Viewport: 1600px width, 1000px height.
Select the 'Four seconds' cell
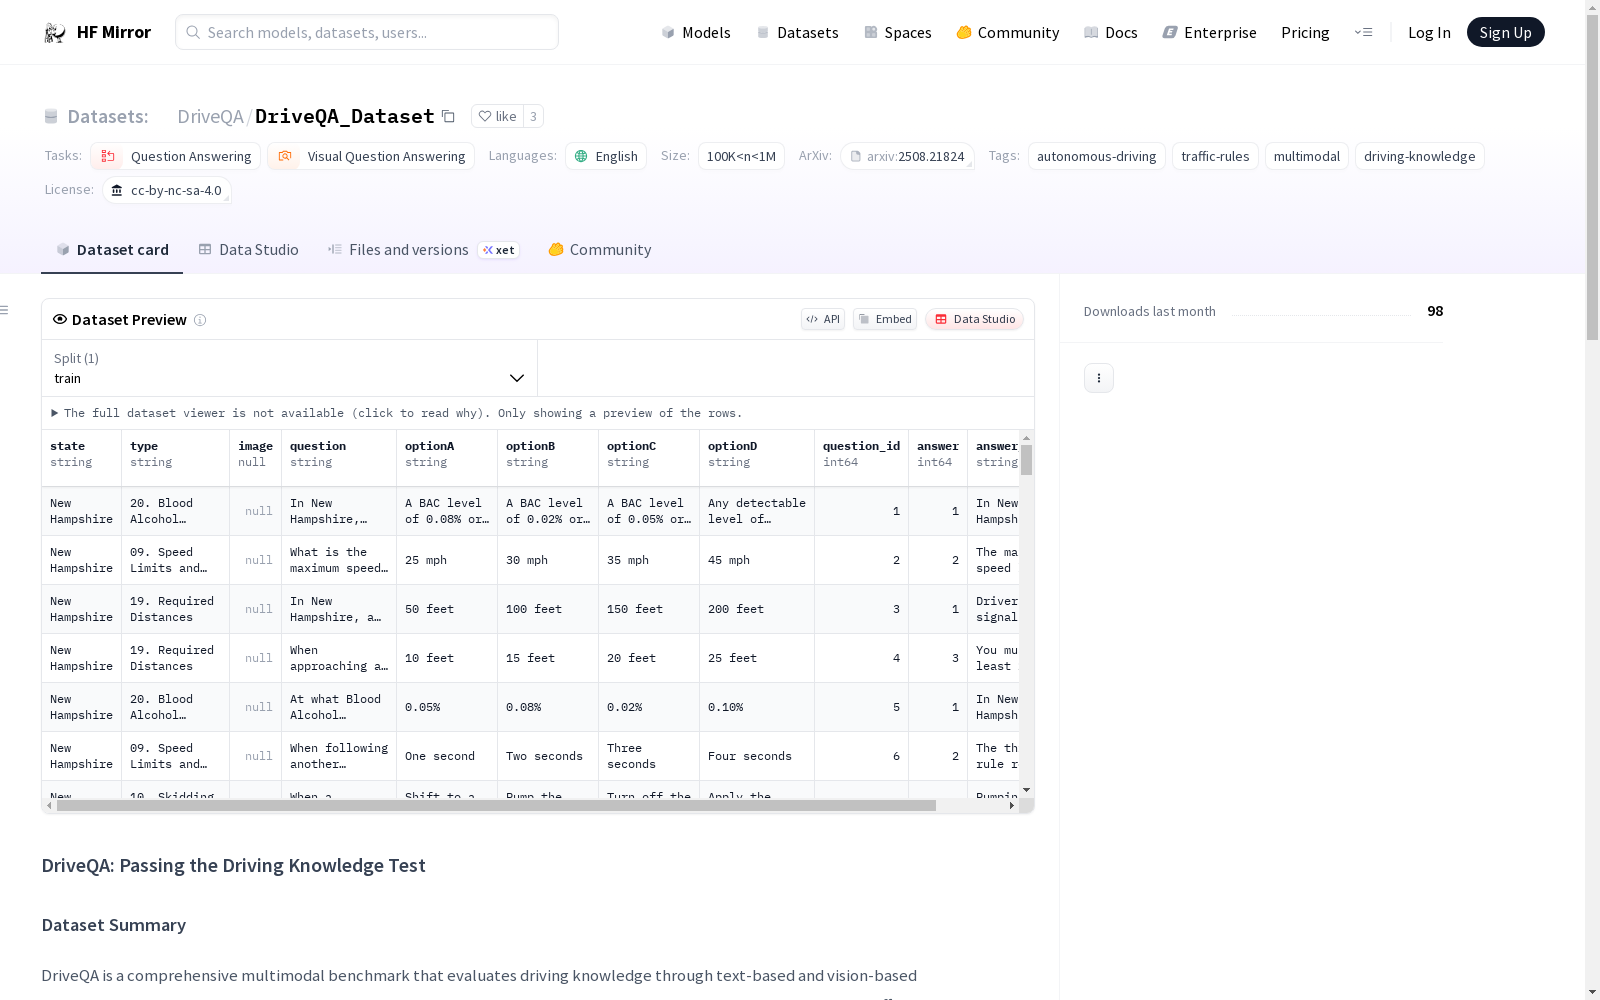(757, 756)
